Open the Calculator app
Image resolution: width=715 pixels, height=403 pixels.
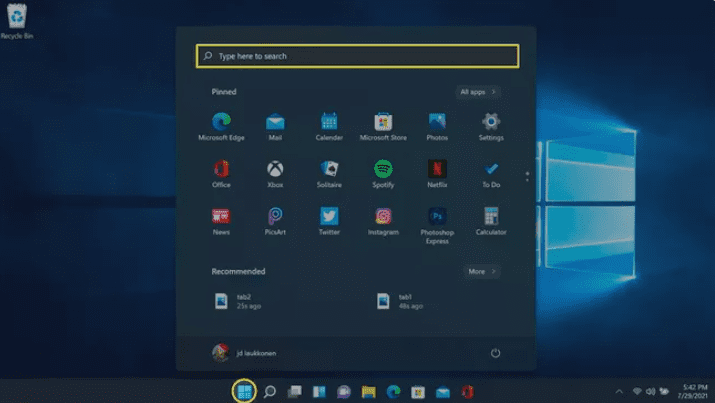coord(491,218)
